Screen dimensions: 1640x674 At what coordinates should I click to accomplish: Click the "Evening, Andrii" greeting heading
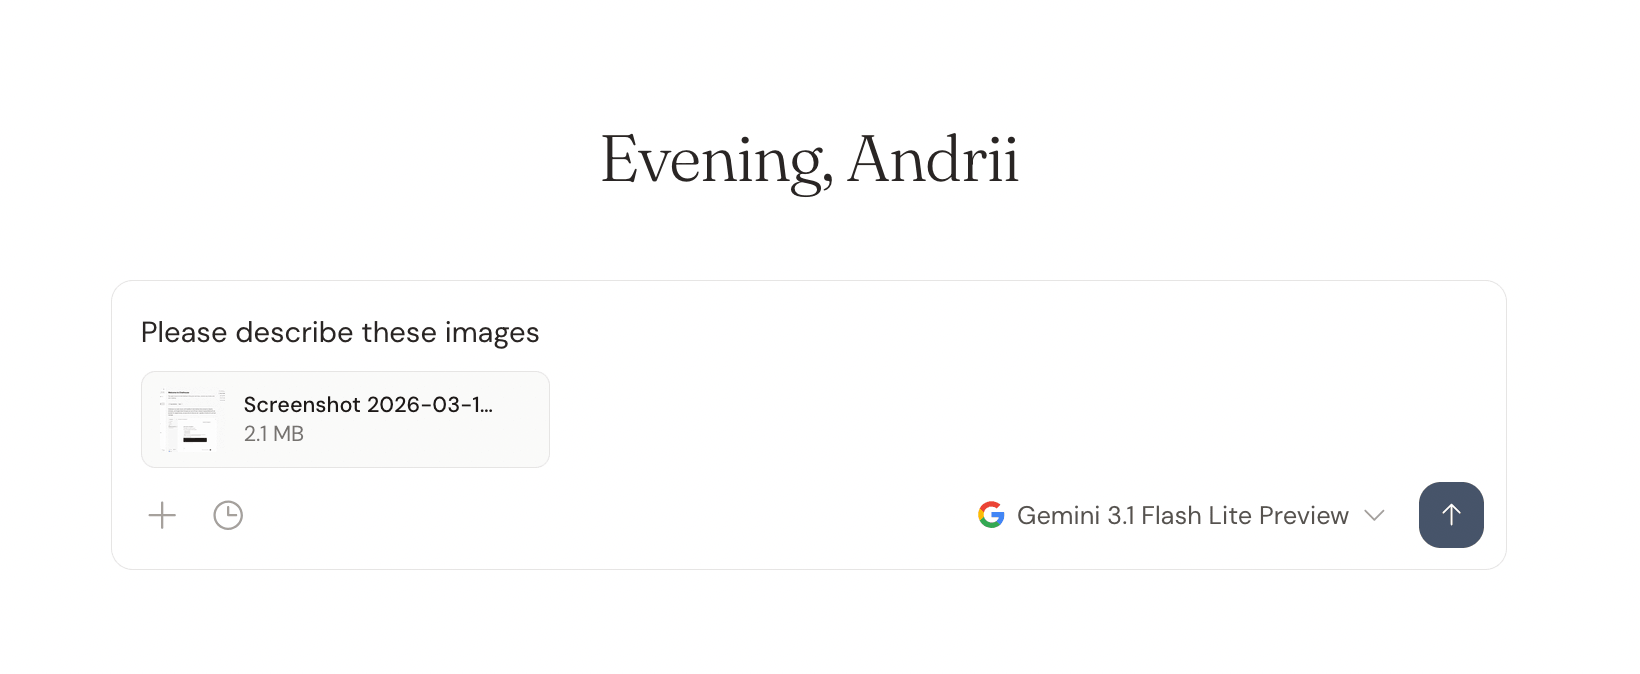point(809,160)
